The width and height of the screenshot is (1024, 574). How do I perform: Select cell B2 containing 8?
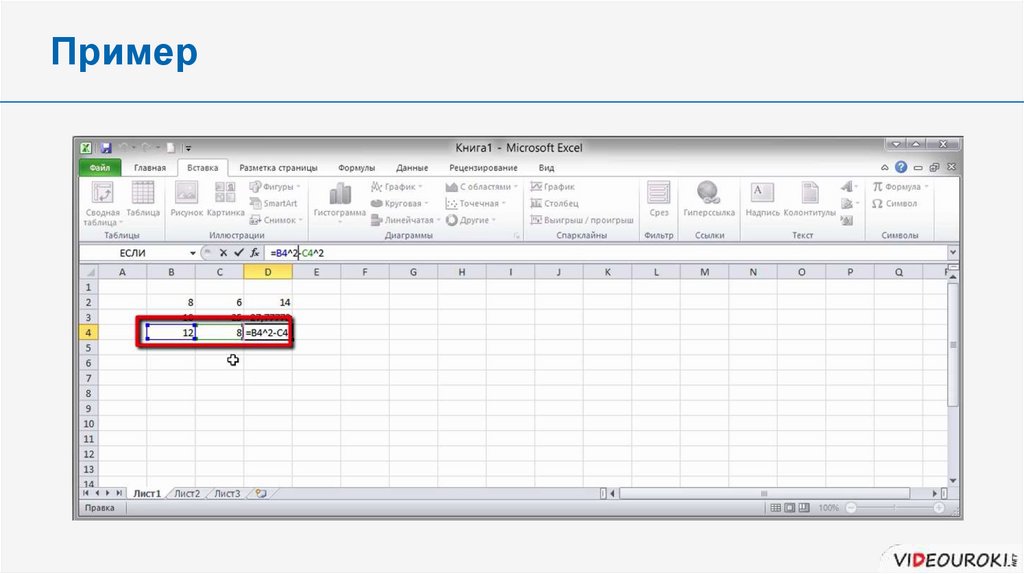click(171, 302)
